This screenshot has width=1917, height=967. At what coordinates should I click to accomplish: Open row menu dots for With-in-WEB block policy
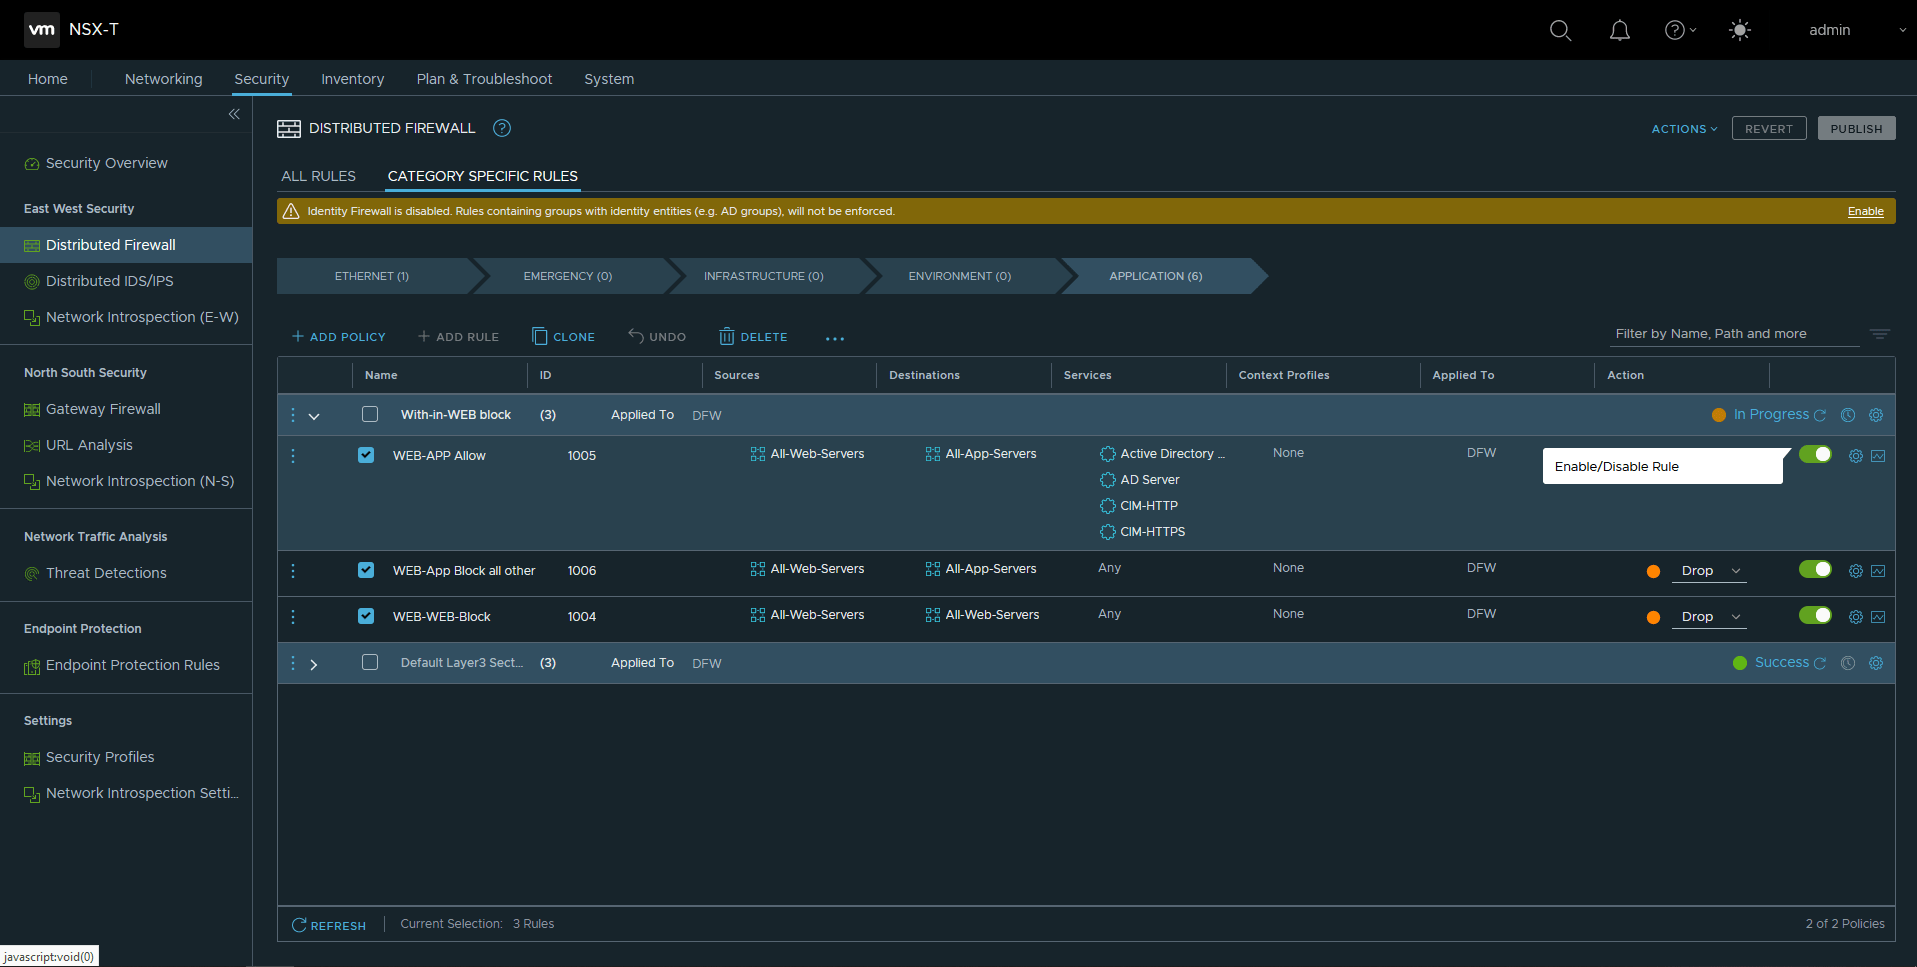[293, 415]
